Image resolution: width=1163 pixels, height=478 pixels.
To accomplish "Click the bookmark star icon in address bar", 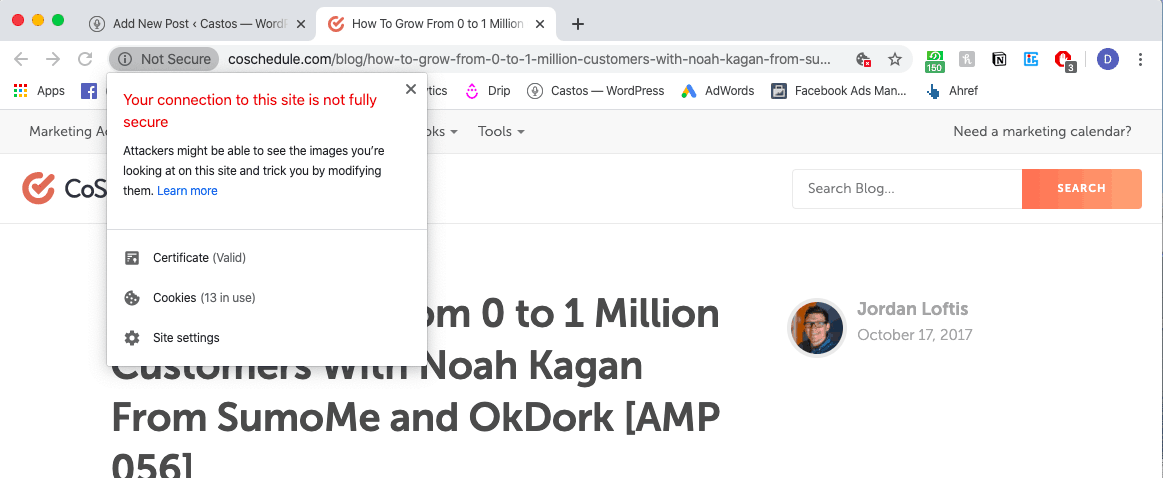I will [895, 59].
